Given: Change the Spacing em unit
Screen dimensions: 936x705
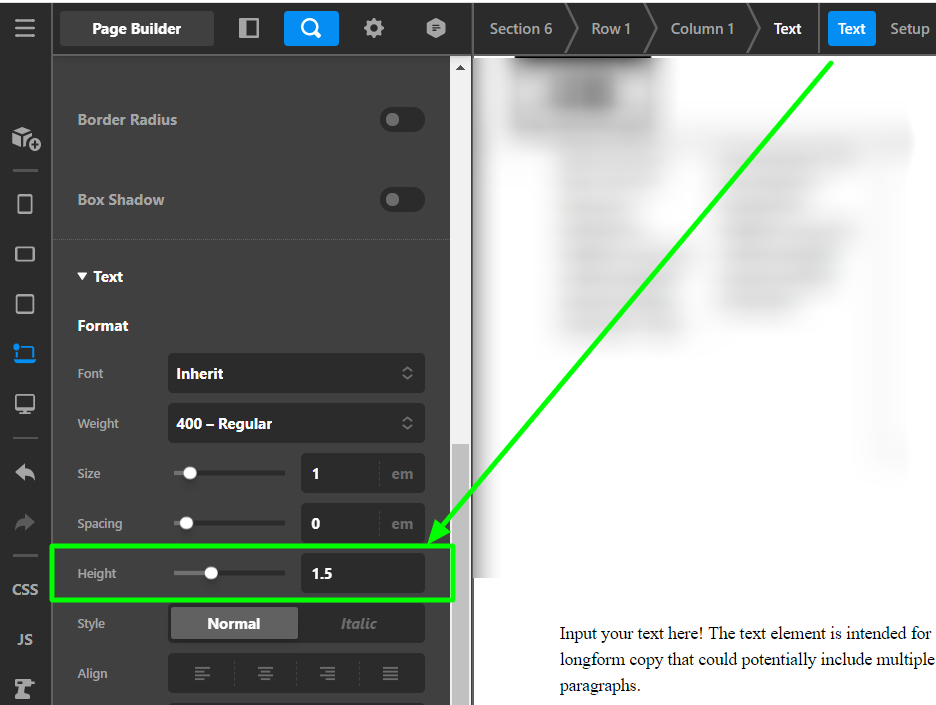Looking at the screenshot, I should 402,524.
